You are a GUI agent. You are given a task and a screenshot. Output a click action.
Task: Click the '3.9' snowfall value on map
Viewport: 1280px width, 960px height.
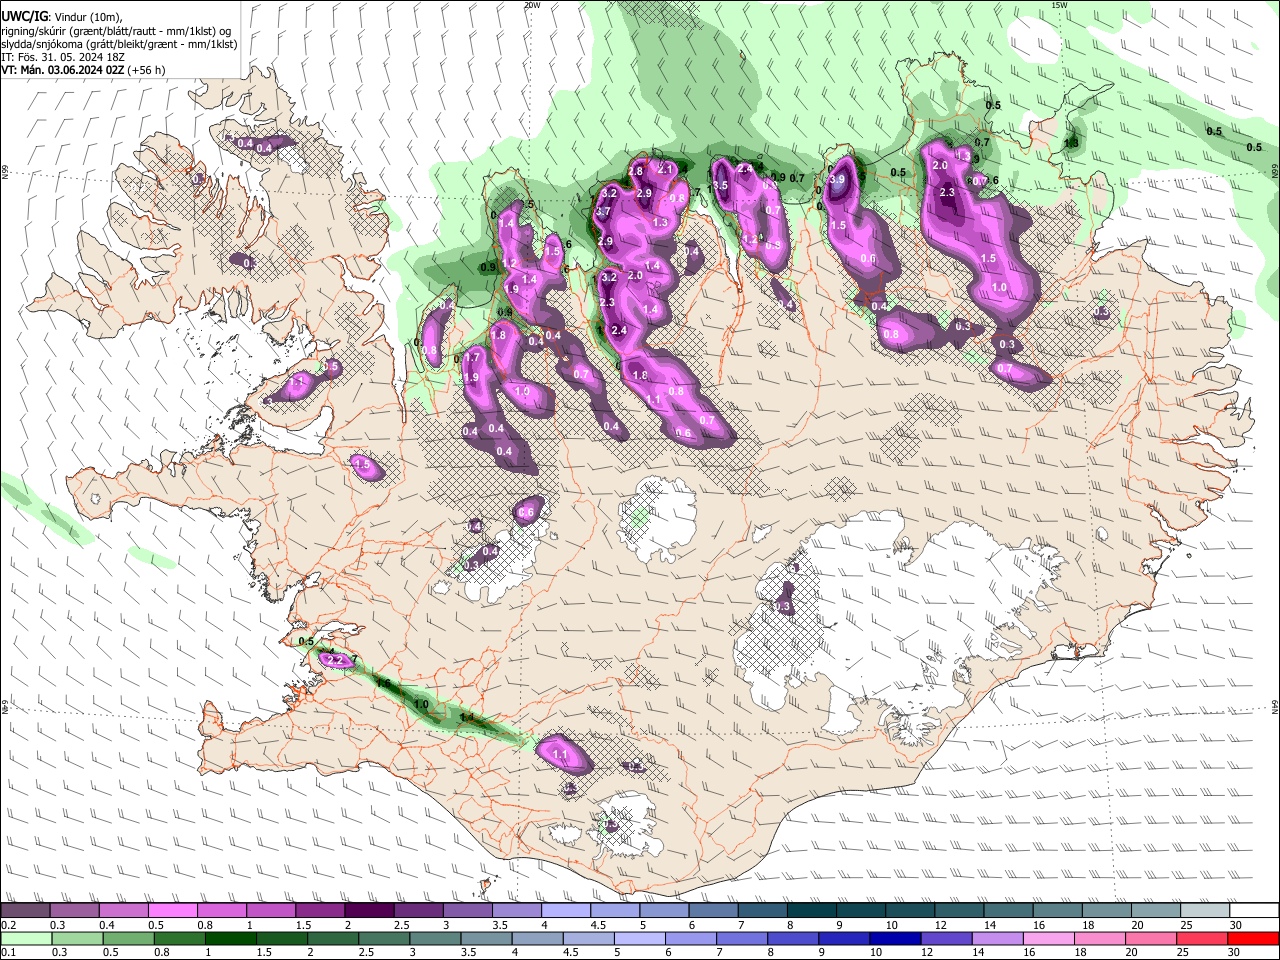tap(838, 179)
